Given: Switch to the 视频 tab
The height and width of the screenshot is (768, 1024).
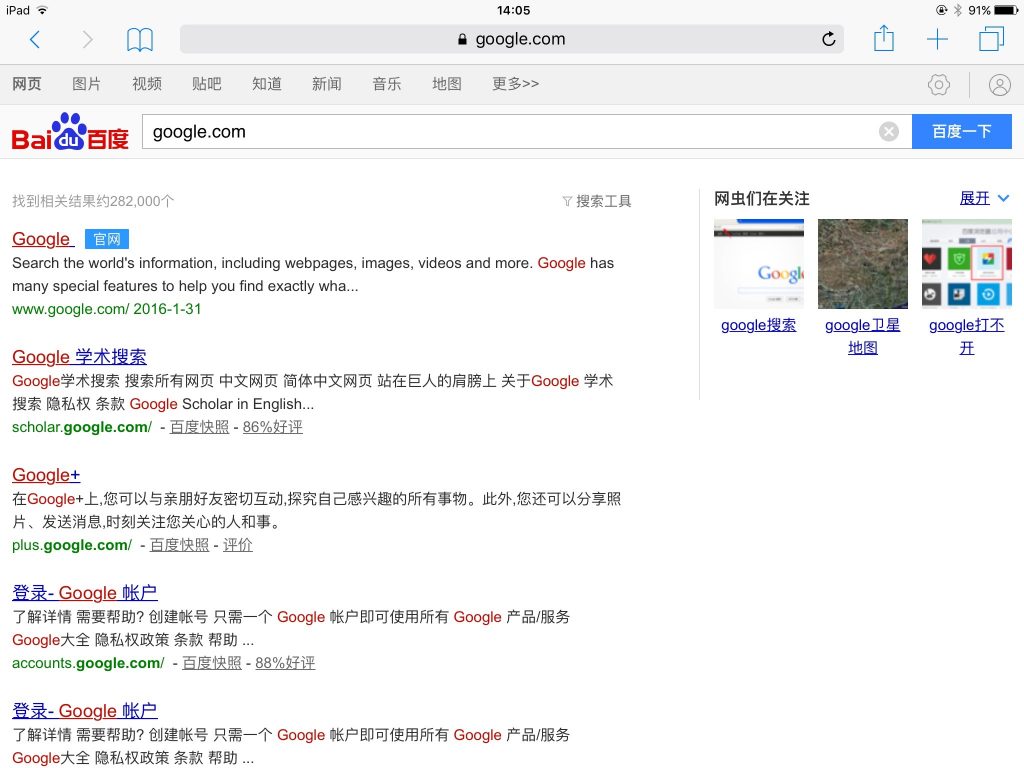Looking at the screenshot, I should click(146, 84).
